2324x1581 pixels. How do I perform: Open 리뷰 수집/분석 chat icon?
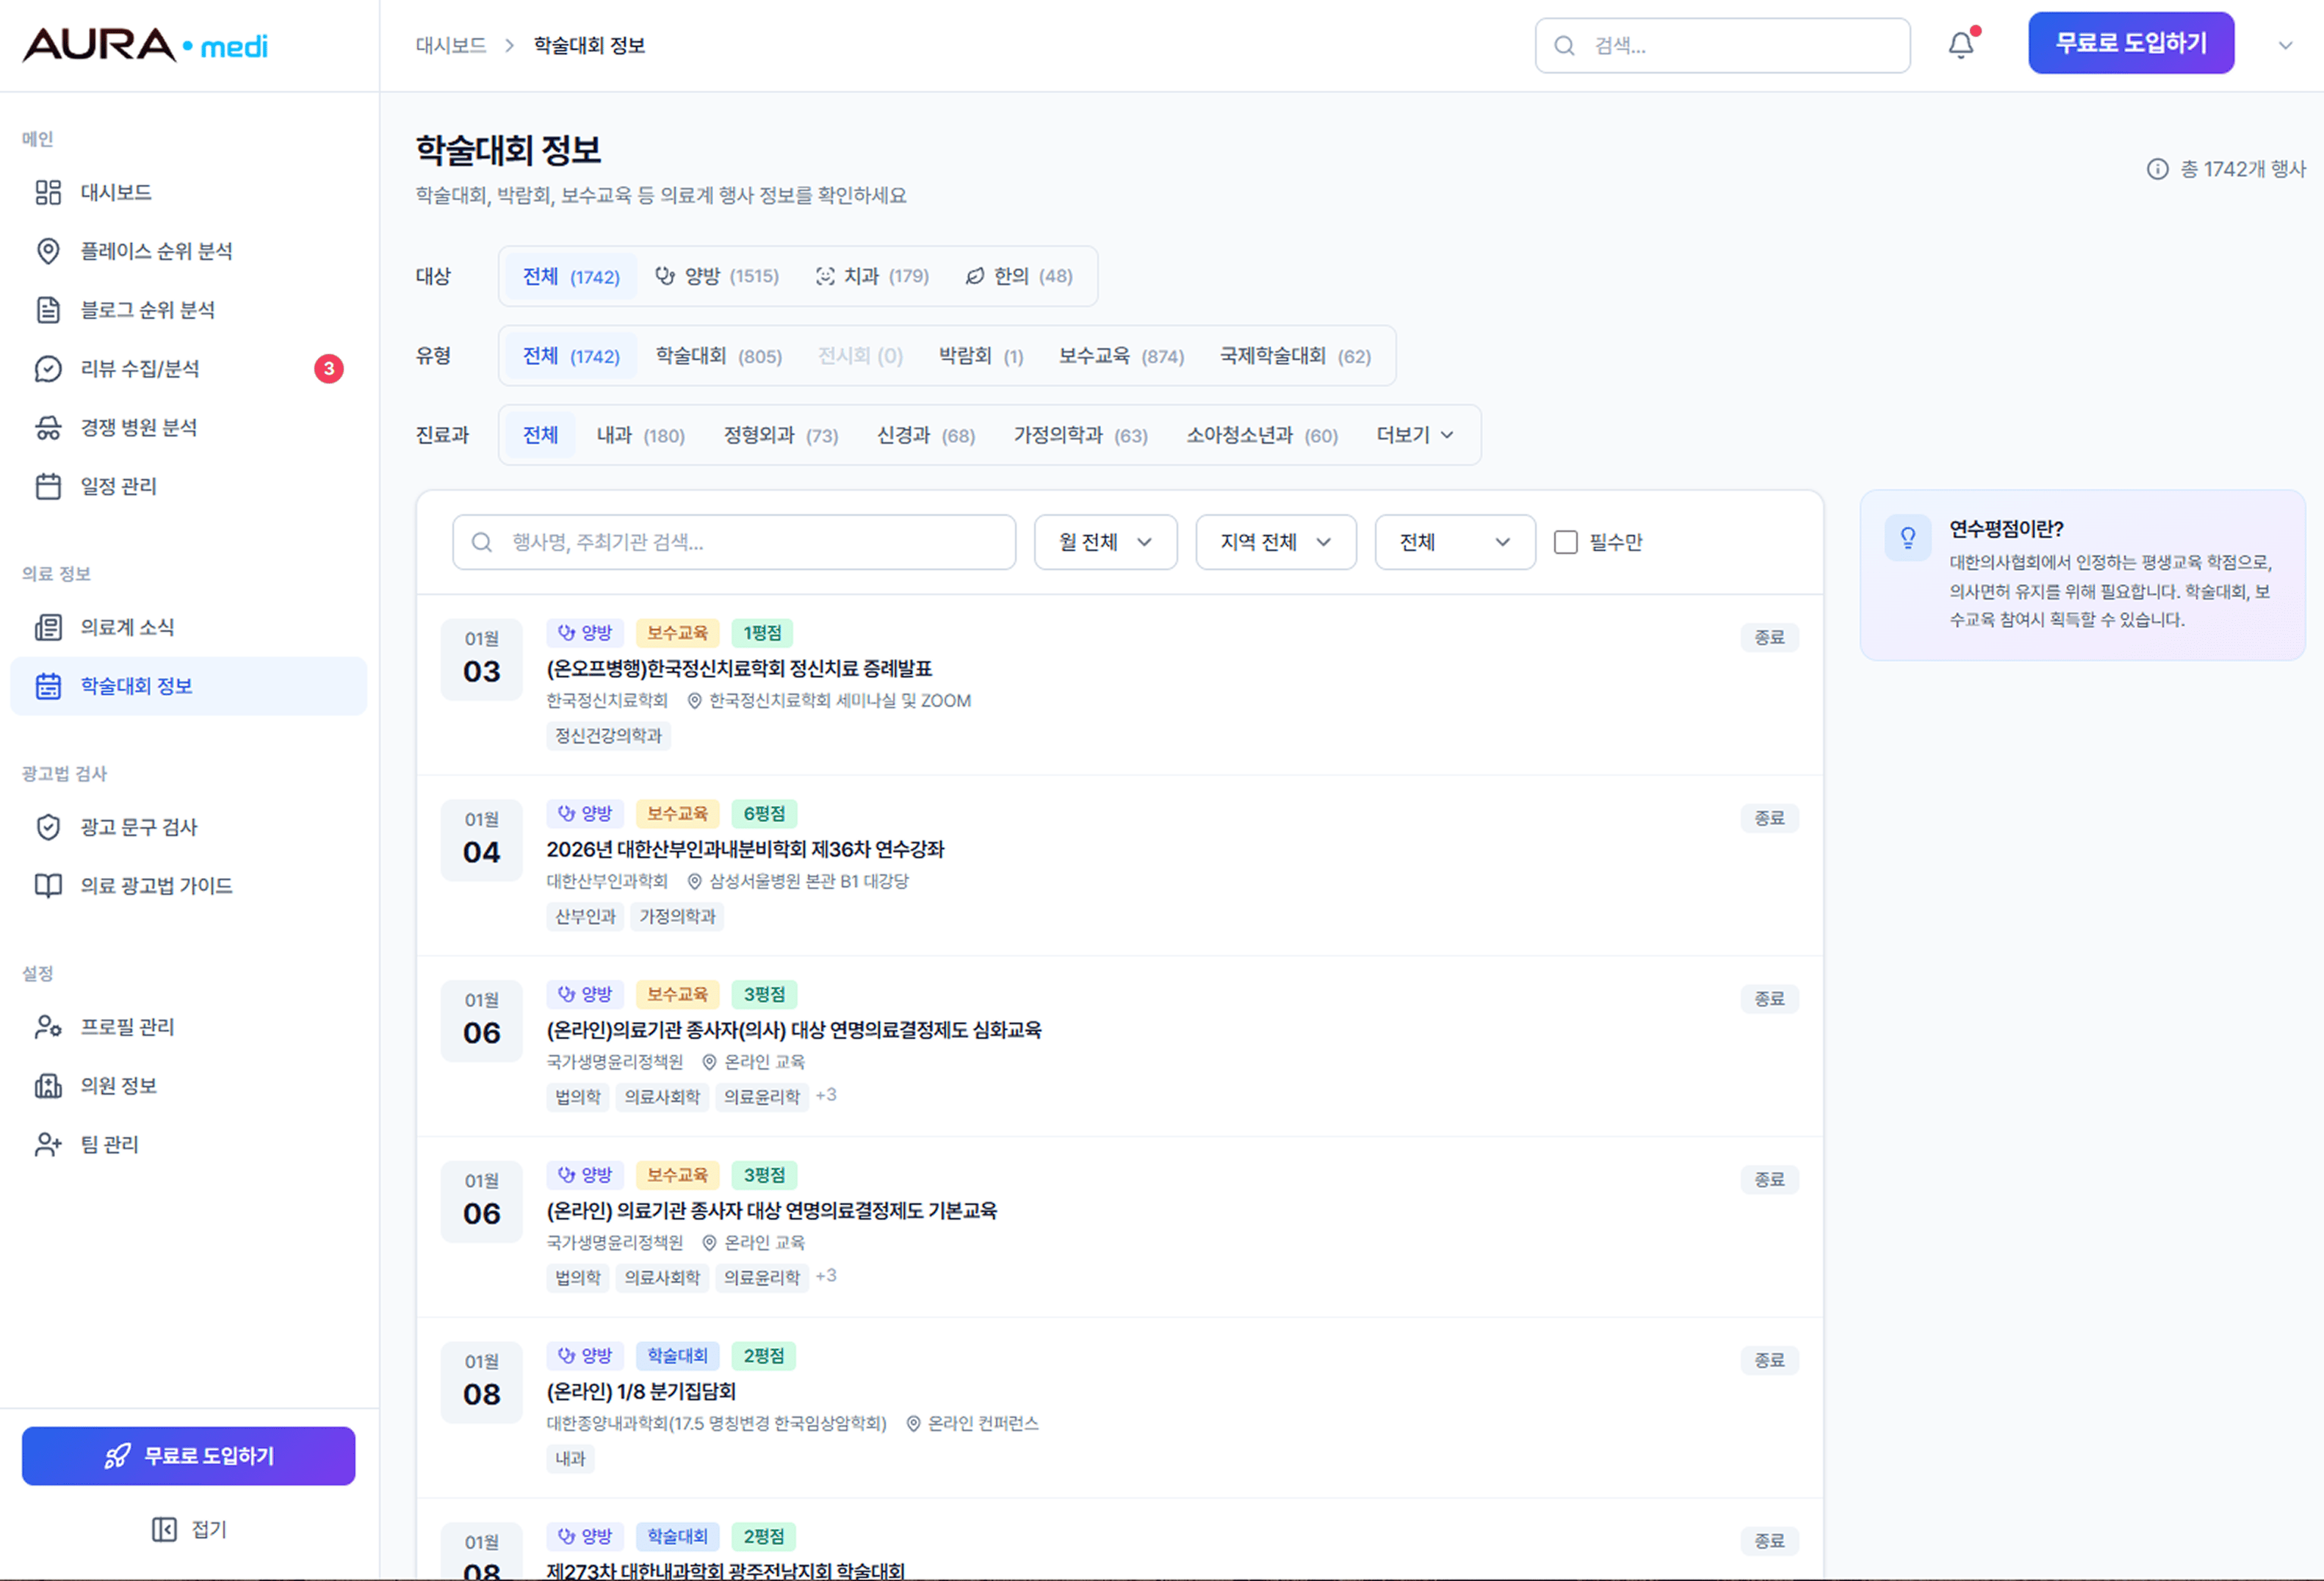click(x=48, y=369)
